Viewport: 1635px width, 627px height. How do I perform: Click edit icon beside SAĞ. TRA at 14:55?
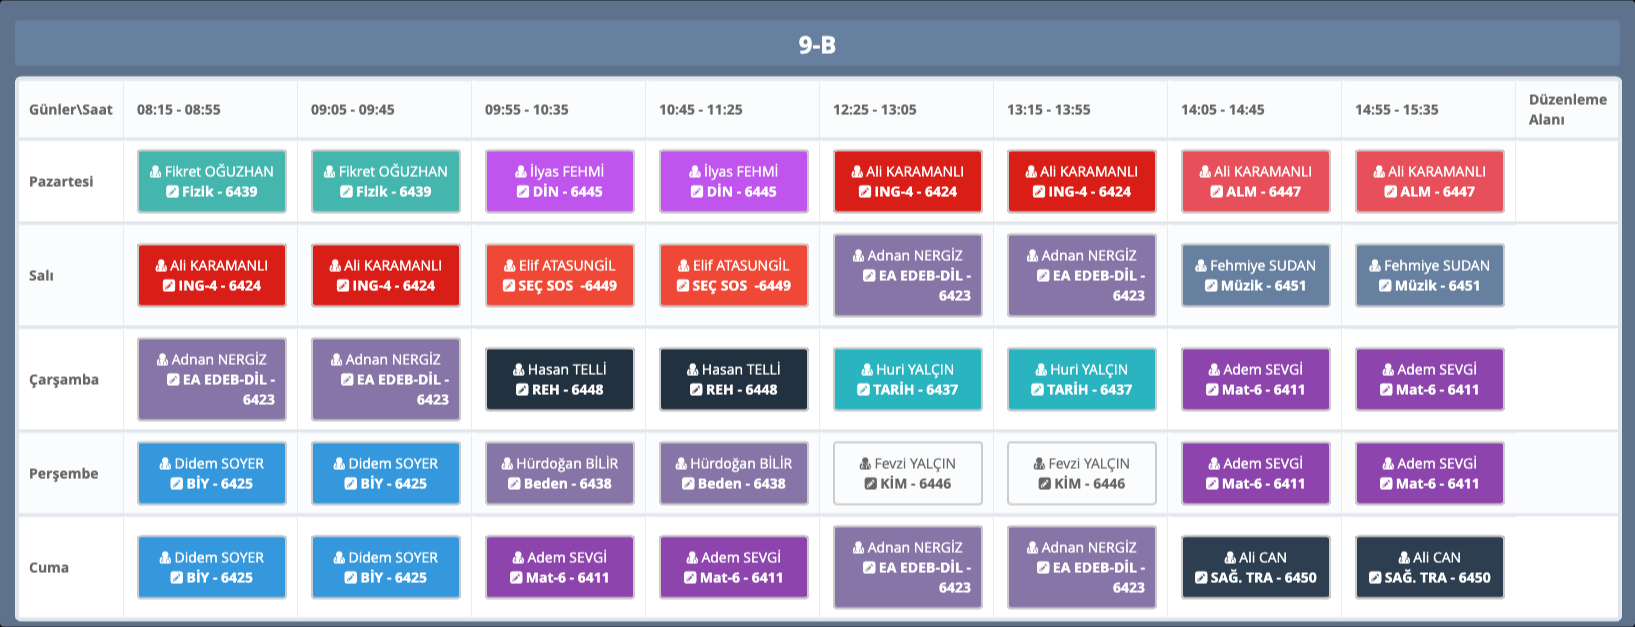pyautogui.click(x=1375, y=578)
